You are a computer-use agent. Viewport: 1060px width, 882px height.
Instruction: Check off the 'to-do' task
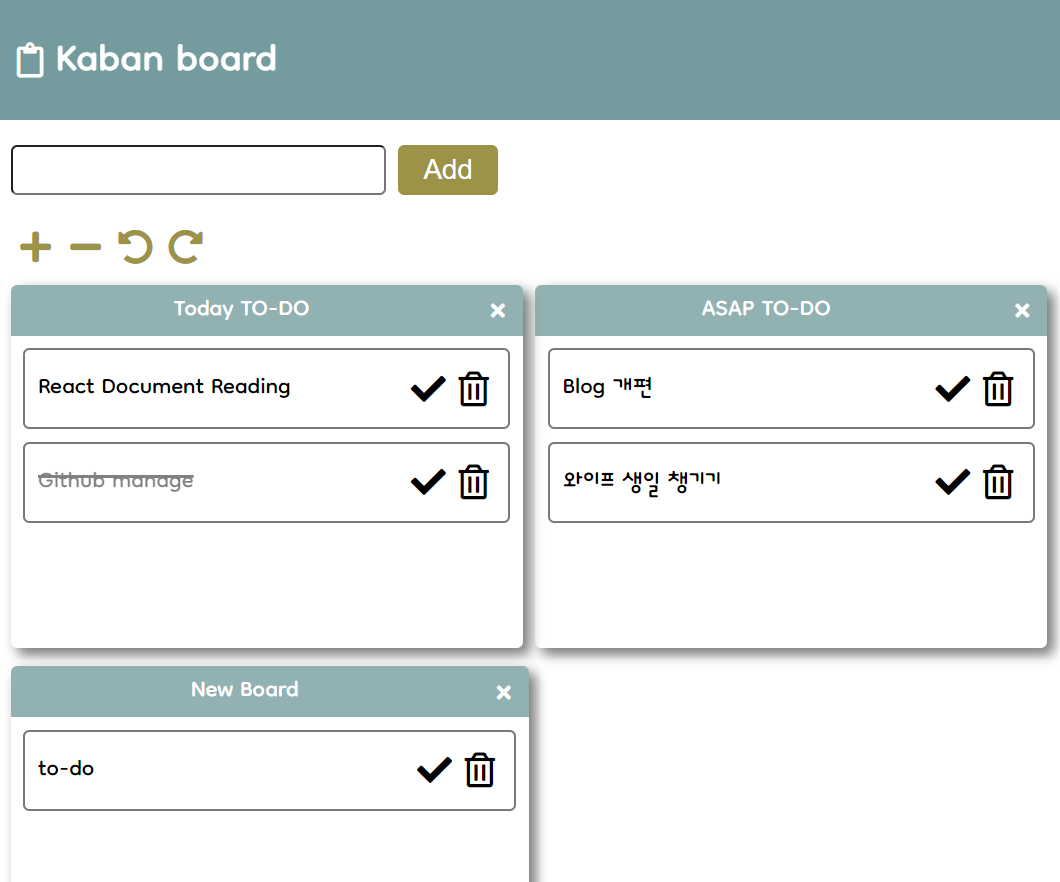coord(433,770)
